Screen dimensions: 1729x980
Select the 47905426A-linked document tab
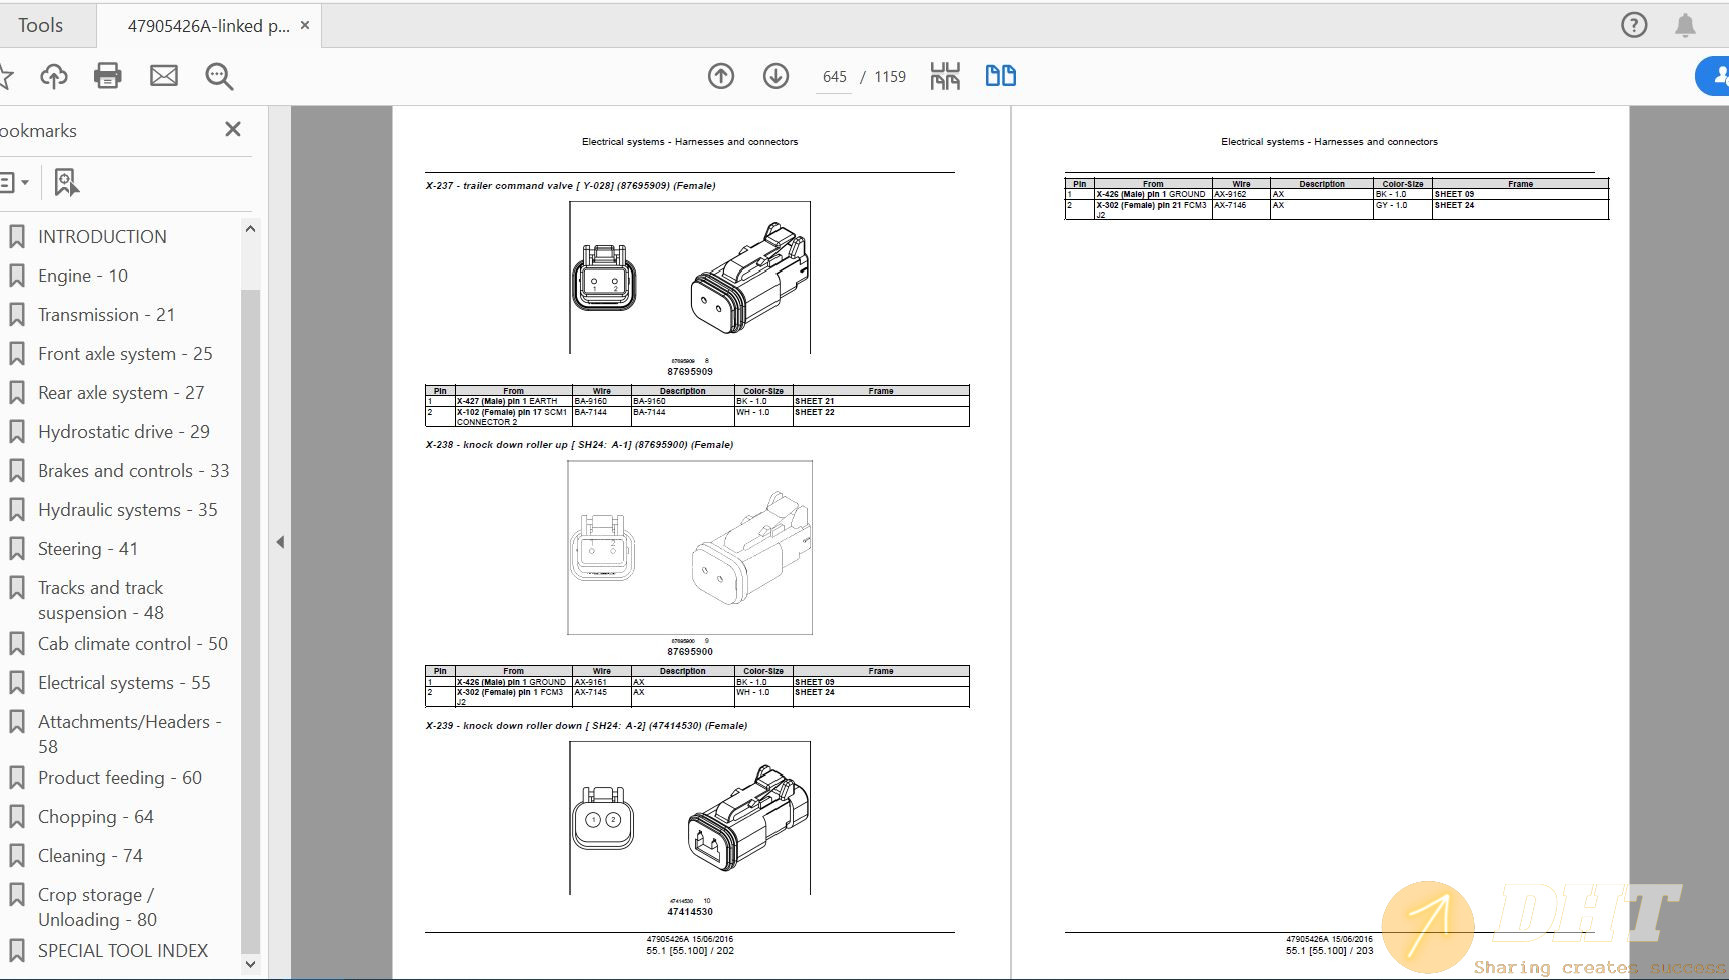point(208,26)
